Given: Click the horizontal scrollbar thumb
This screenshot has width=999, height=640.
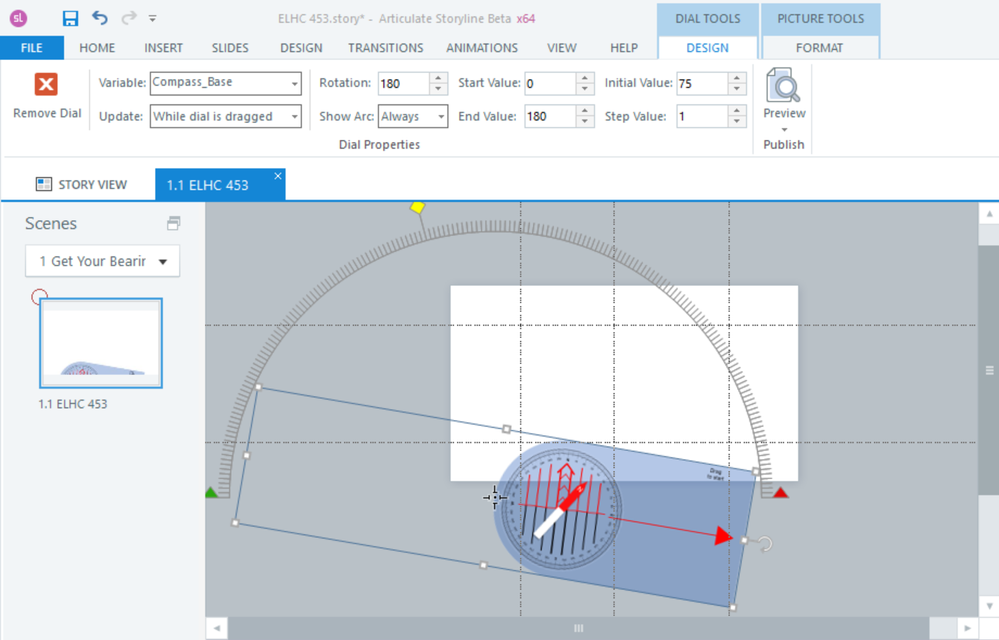Looking at the screenshot, I should click(x=578, y=628).
